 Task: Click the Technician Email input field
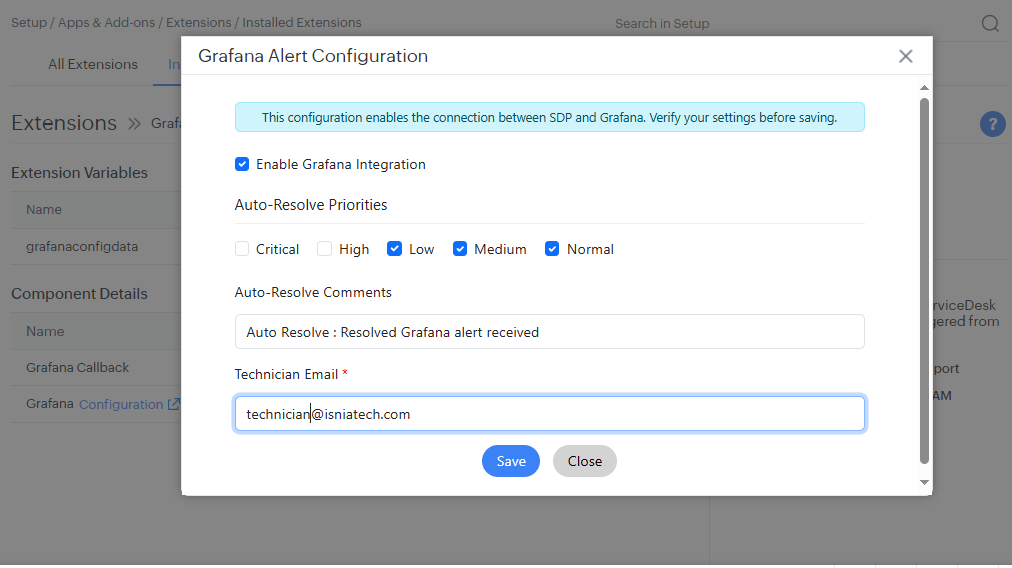click(x=549, y=414)
